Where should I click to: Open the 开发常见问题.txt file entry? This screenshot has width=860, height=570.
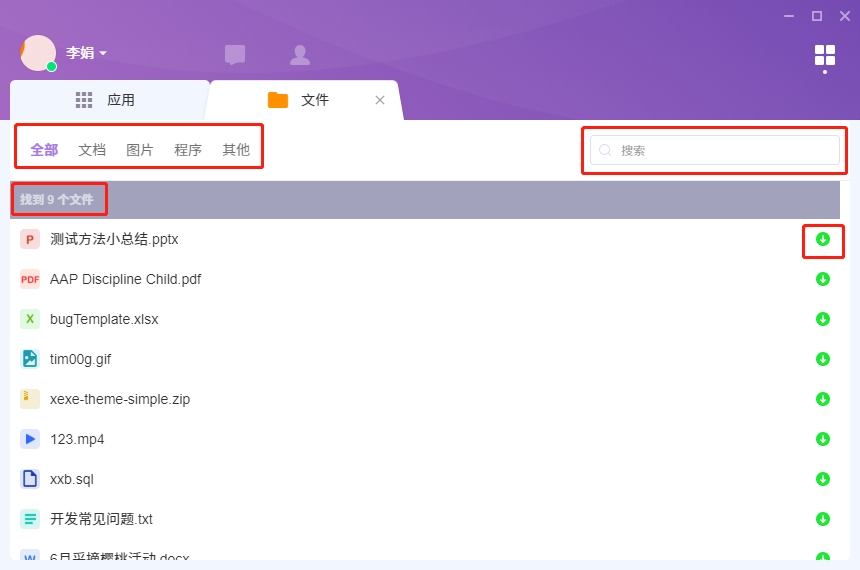click(101, 519)
